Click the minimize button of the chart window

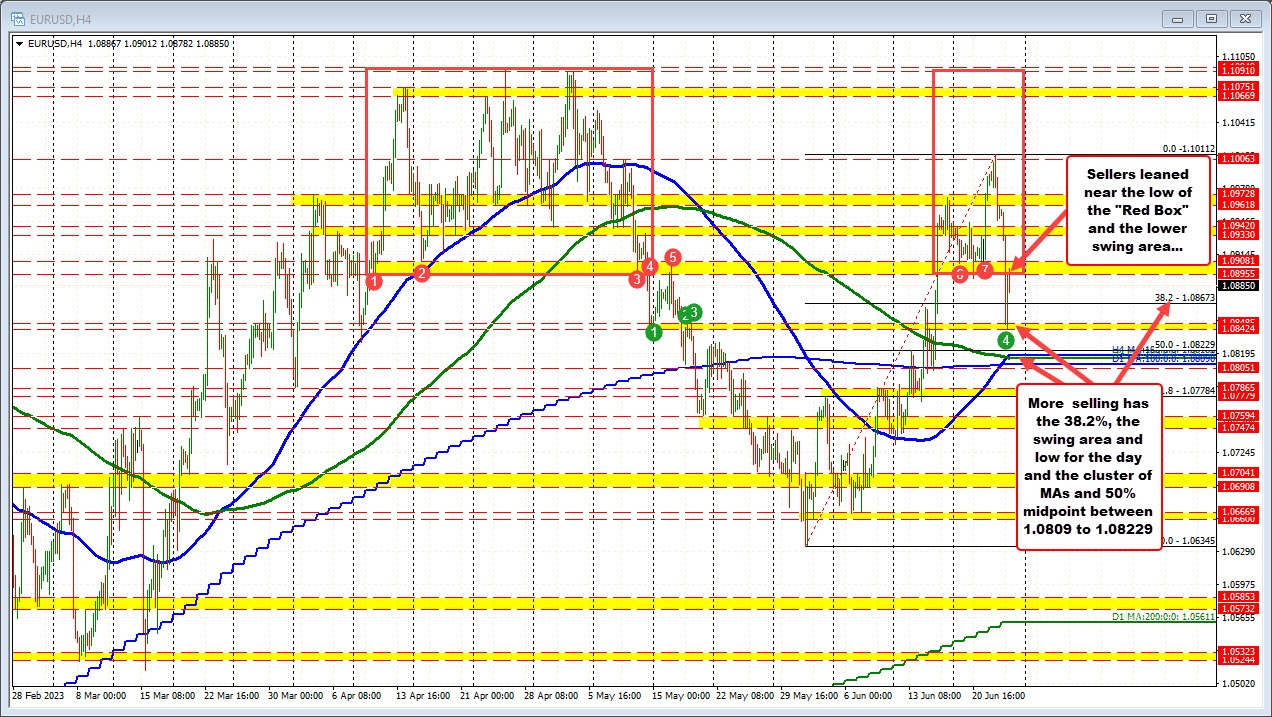pos(1178,18)
